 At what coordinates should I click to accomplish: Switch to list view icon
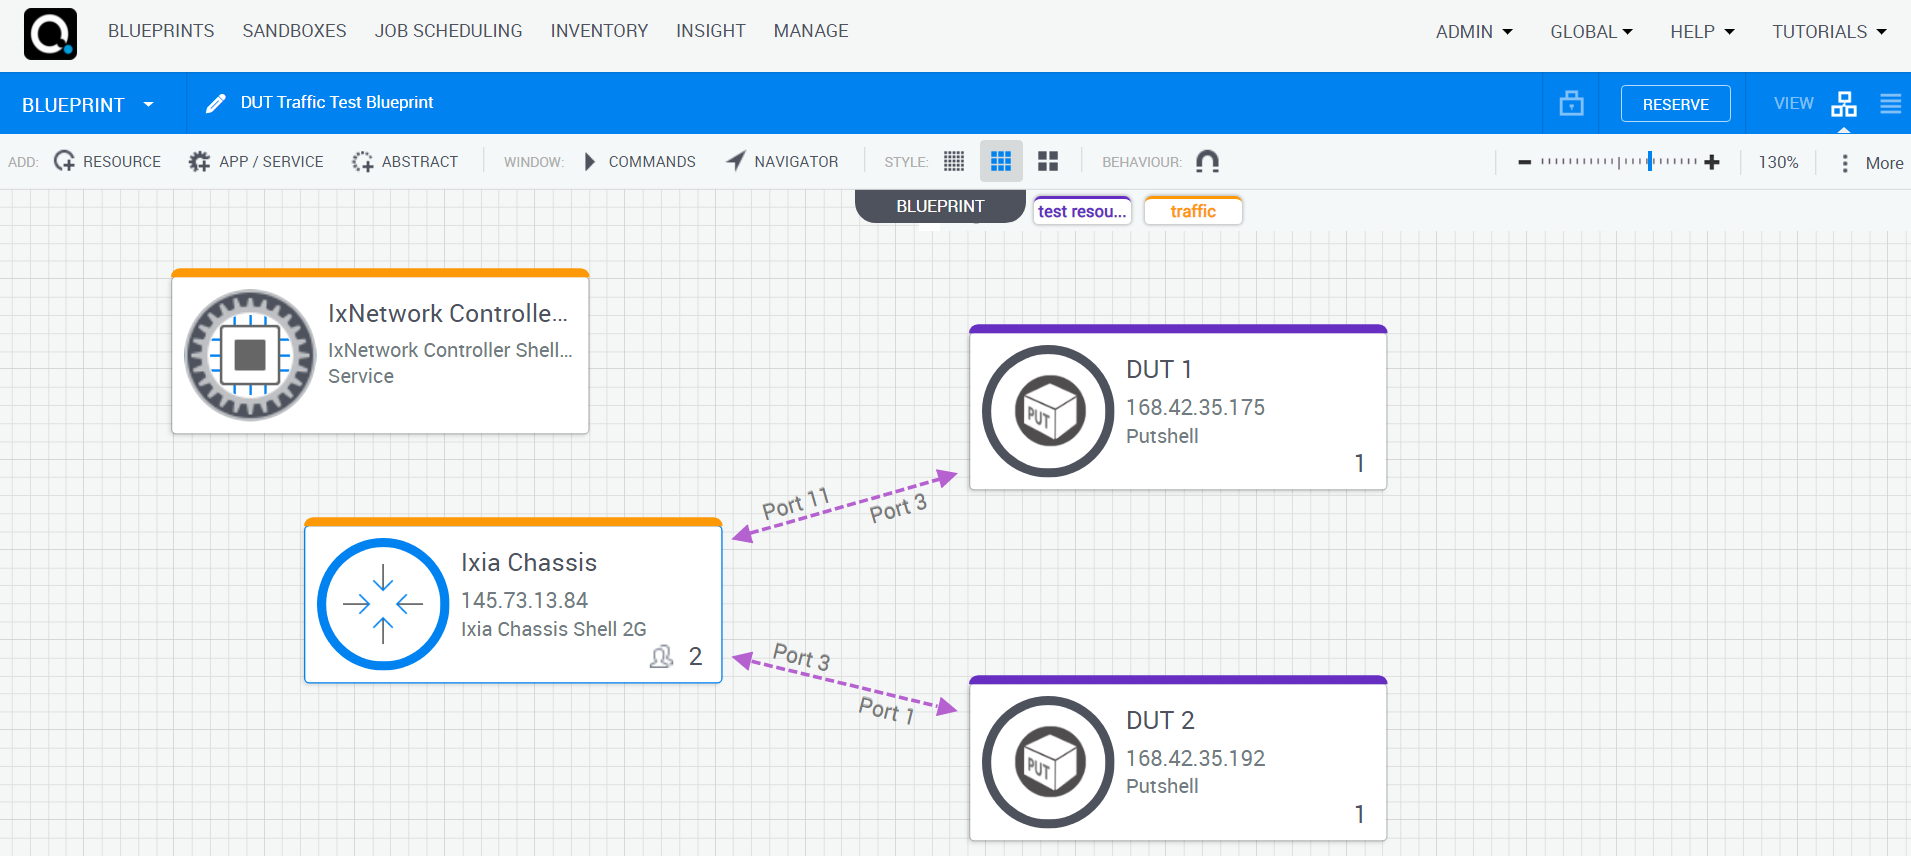click(x=1890, y=104)
